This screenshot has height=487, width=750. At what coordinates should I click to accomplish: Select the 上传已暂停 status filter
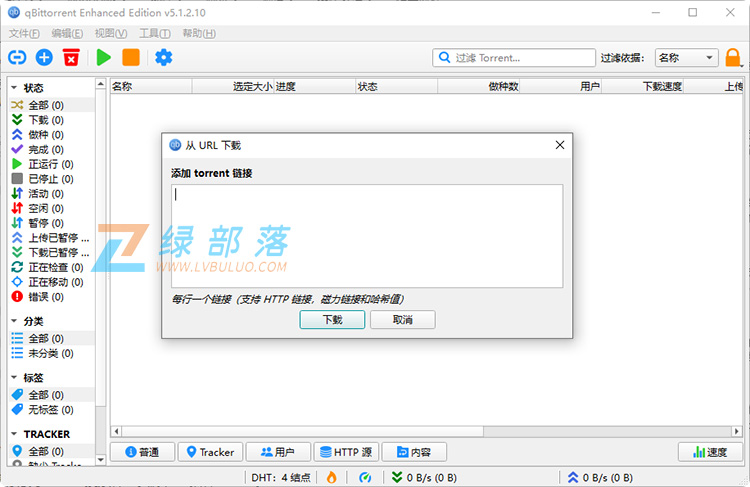52,238
